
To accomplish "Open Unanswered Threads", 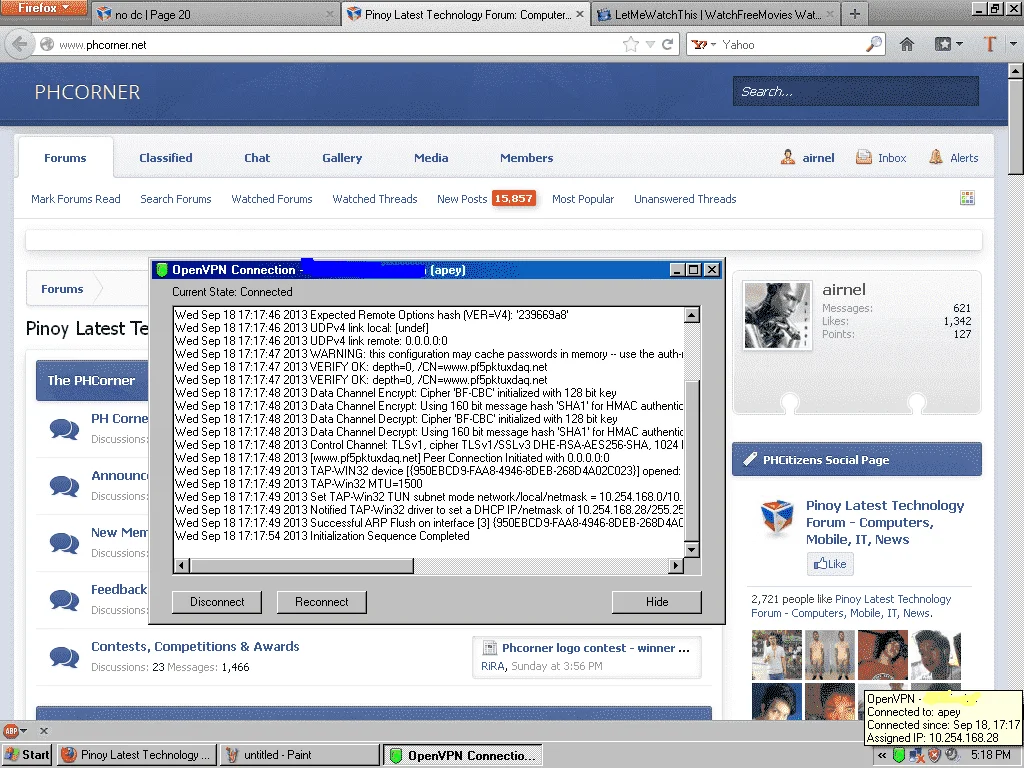I will pyautogui.click(x=685, y=199).
